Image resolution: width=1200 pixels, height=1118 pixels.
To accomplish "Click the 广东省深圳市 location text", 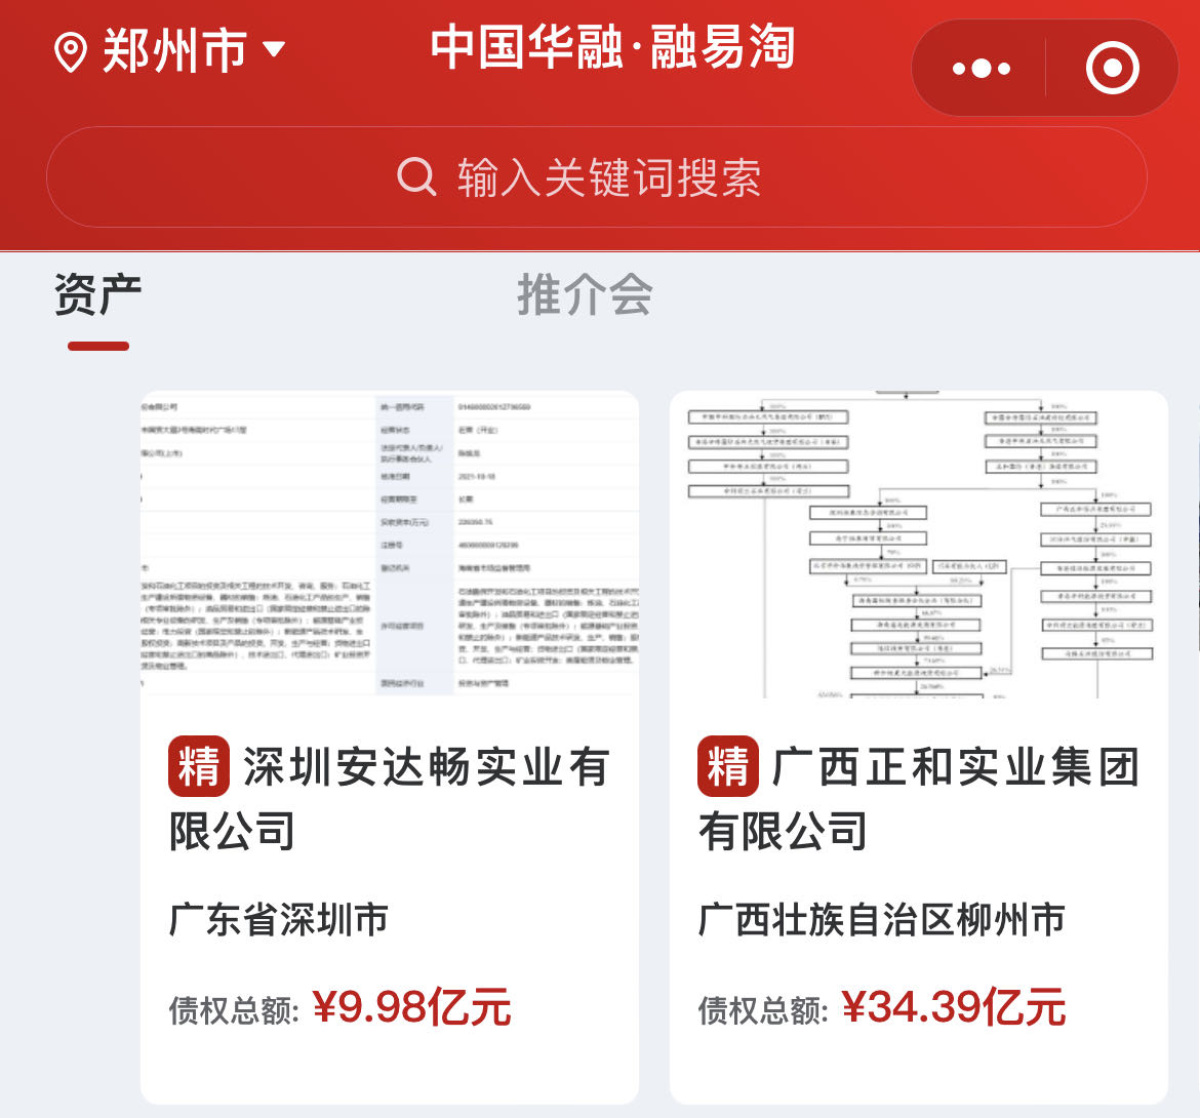I will (x=279, y=920).
